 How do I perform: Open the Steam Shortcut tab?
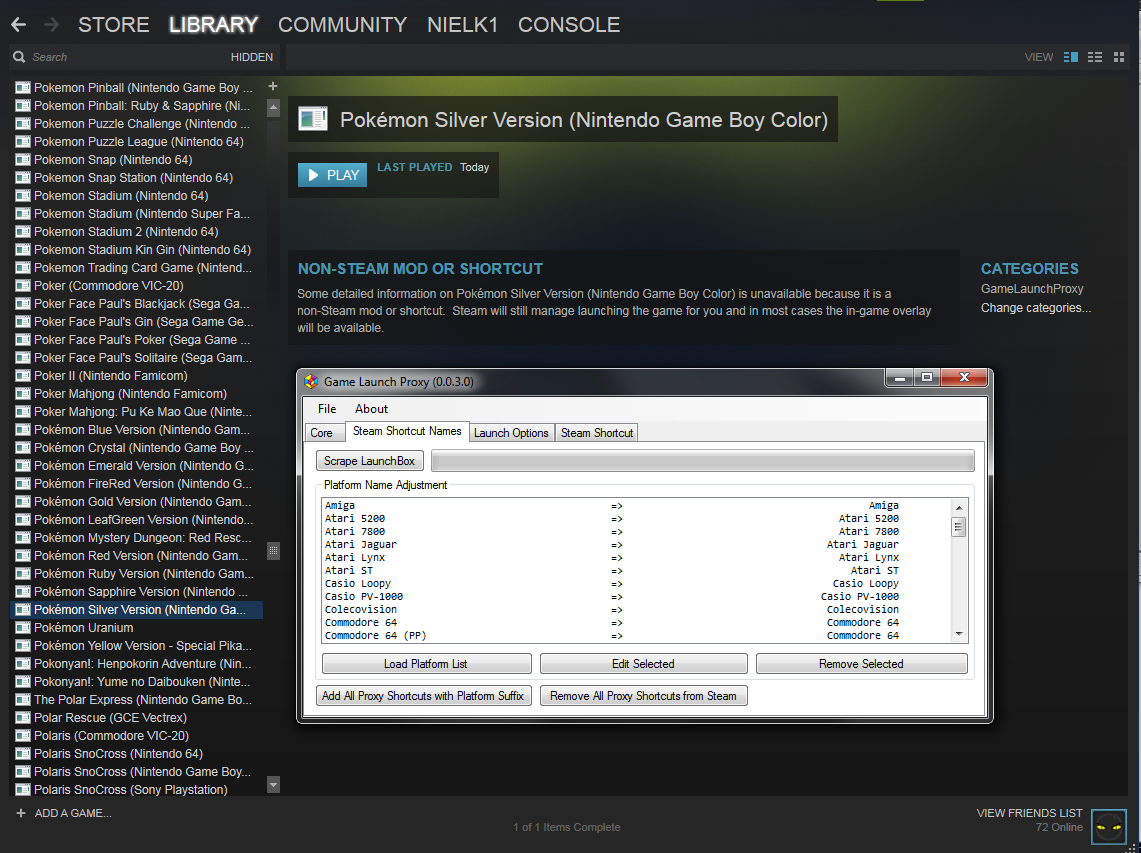click(x=597, y=433)
